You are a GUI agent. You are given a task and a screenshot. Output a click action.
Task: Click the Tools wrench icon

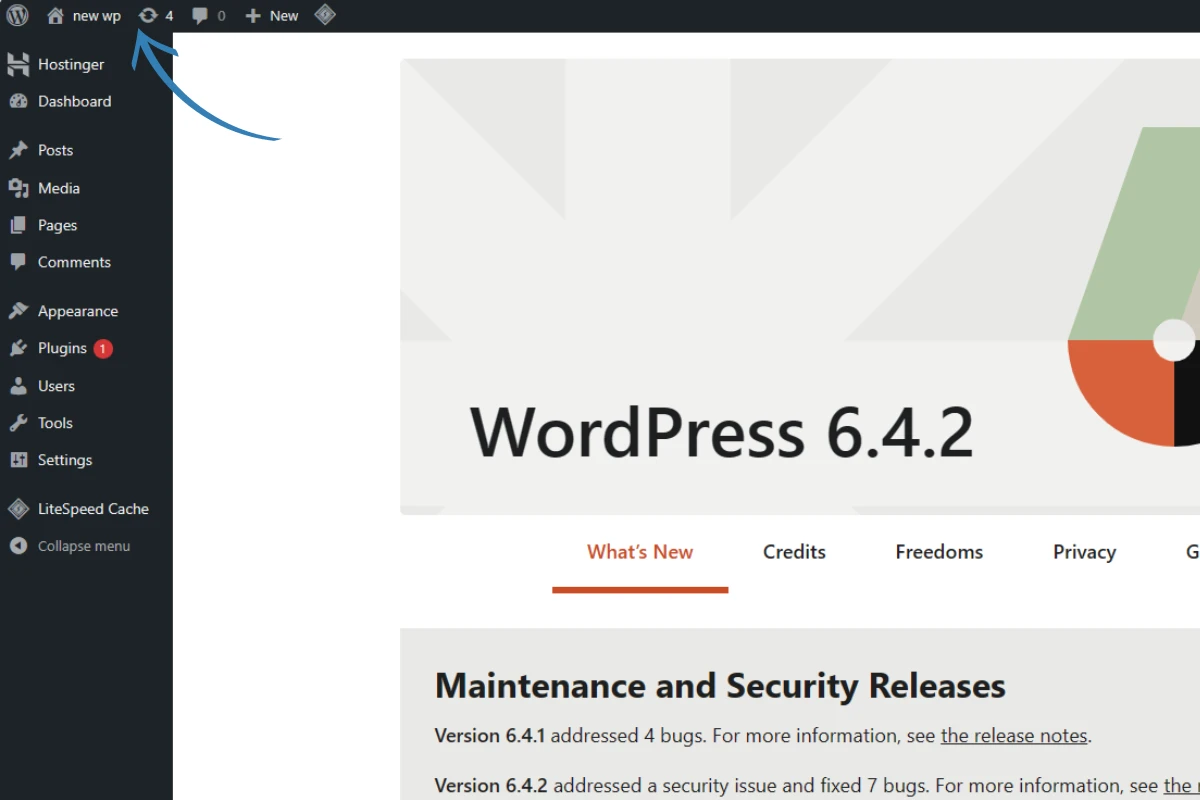pos(18,423)
